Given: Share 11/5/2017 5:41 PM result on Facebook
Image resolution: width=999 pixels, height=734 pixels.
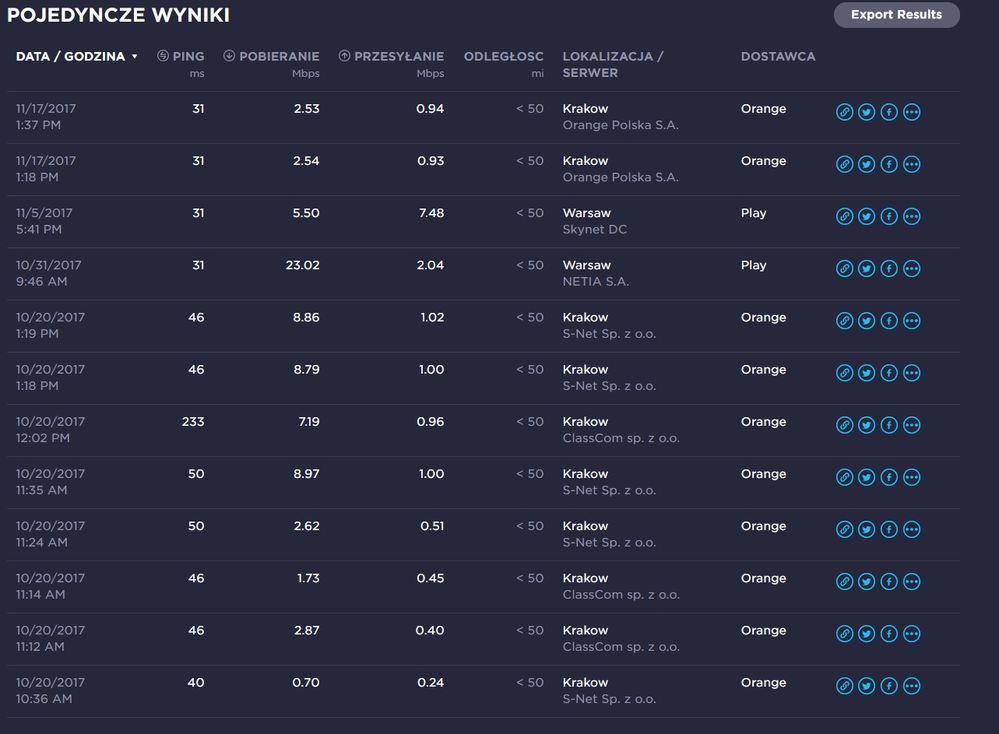Looking at the screenshot, I should 889,217.
